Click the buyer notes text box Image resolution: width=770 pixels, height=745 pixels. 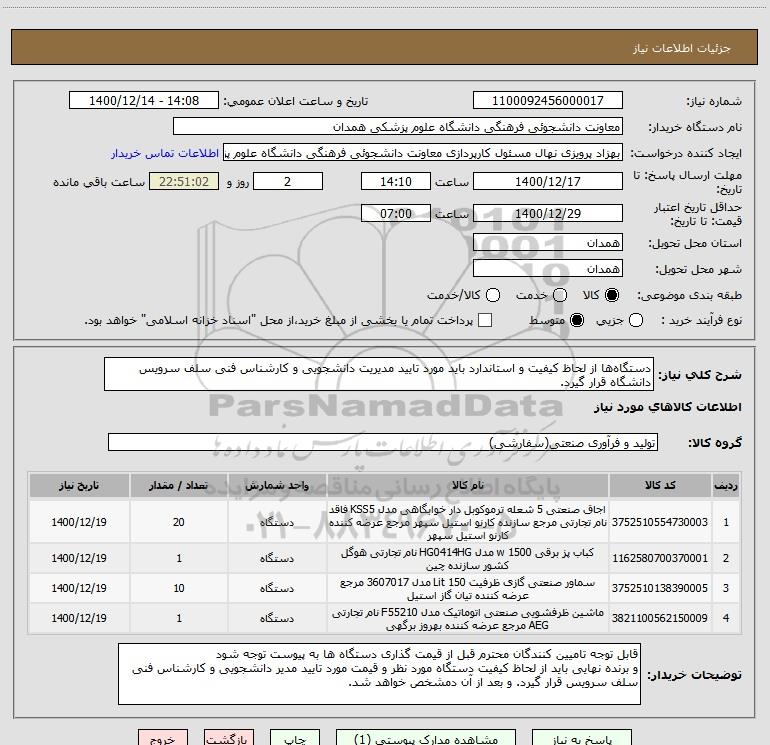click(x=379, y=674)
